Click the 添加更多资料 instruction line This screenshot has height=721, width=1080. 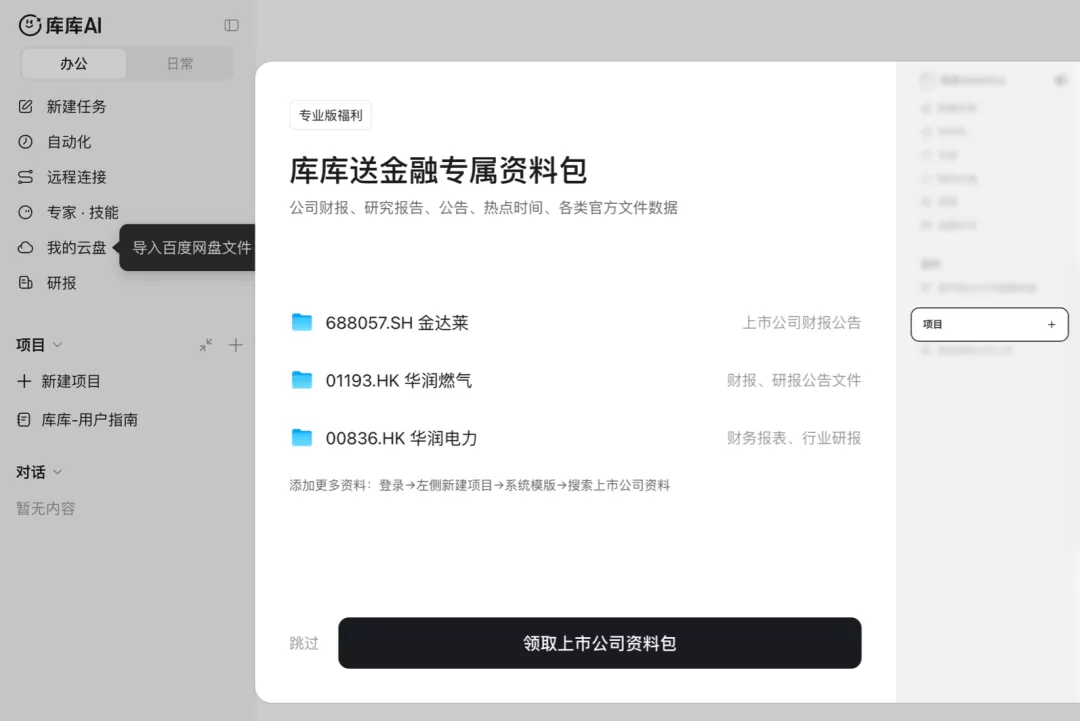point(479,485)
